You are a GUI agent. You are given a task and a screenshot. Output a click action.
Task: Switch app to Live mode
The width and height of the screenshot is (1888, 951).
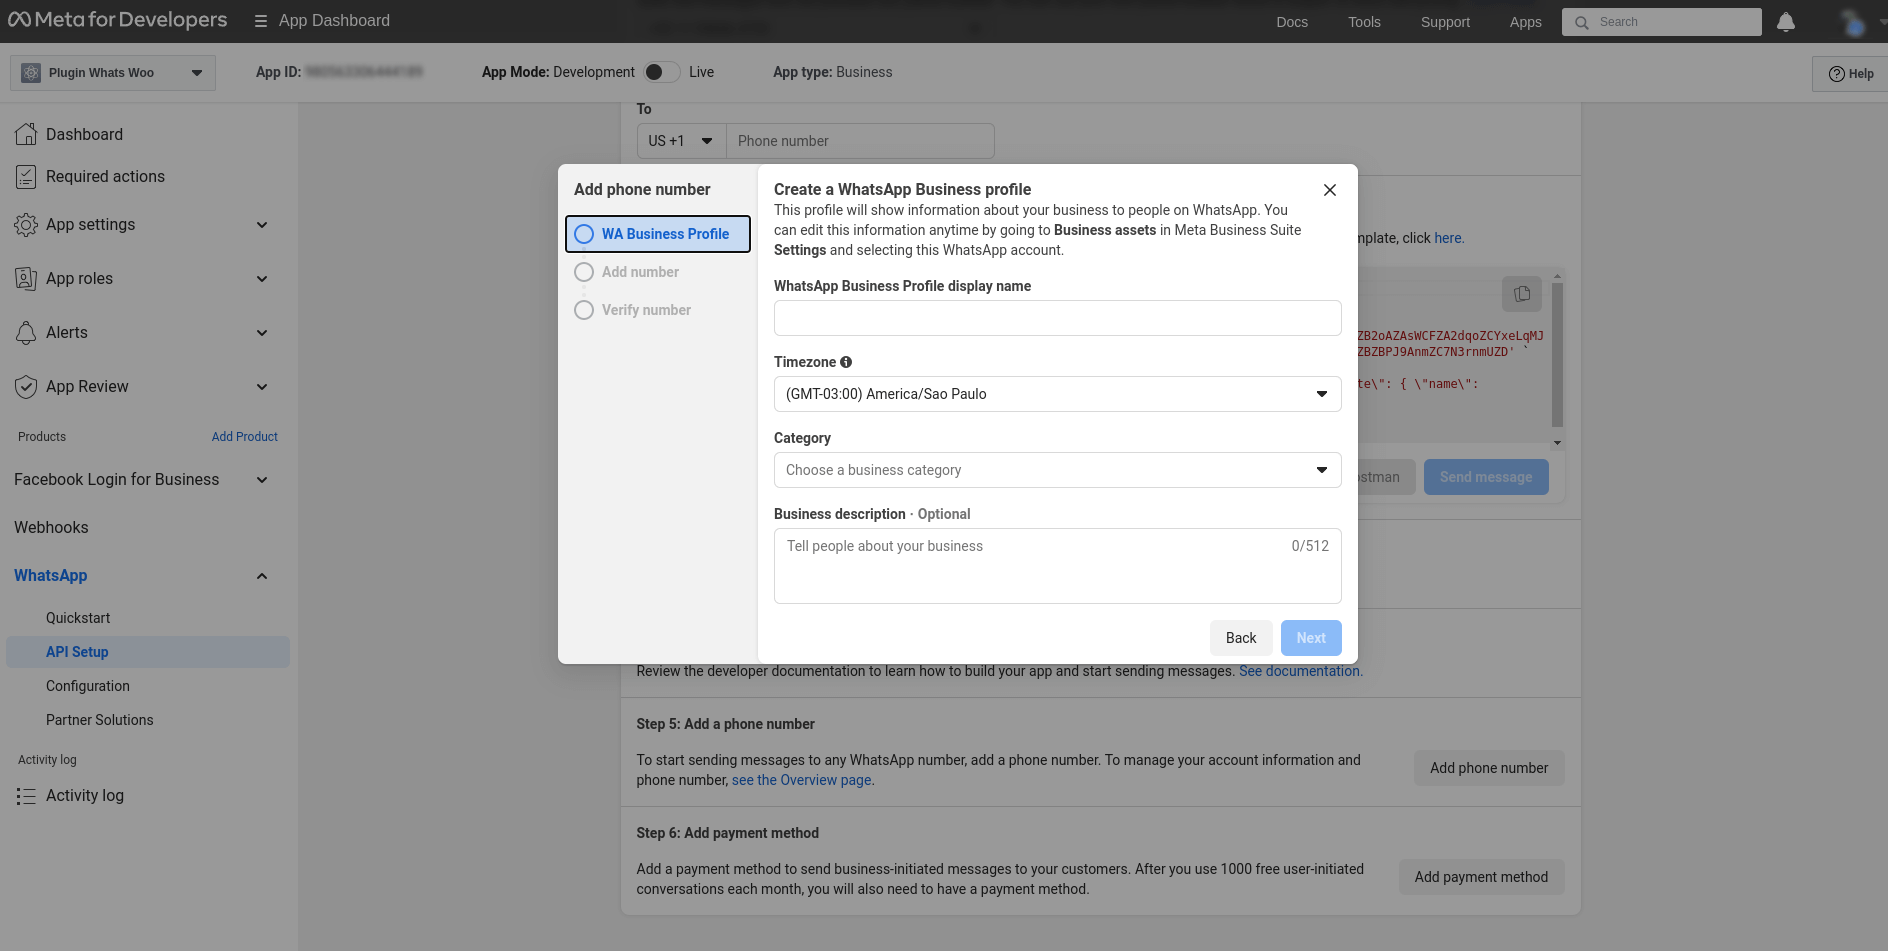[x=659, y=72]
